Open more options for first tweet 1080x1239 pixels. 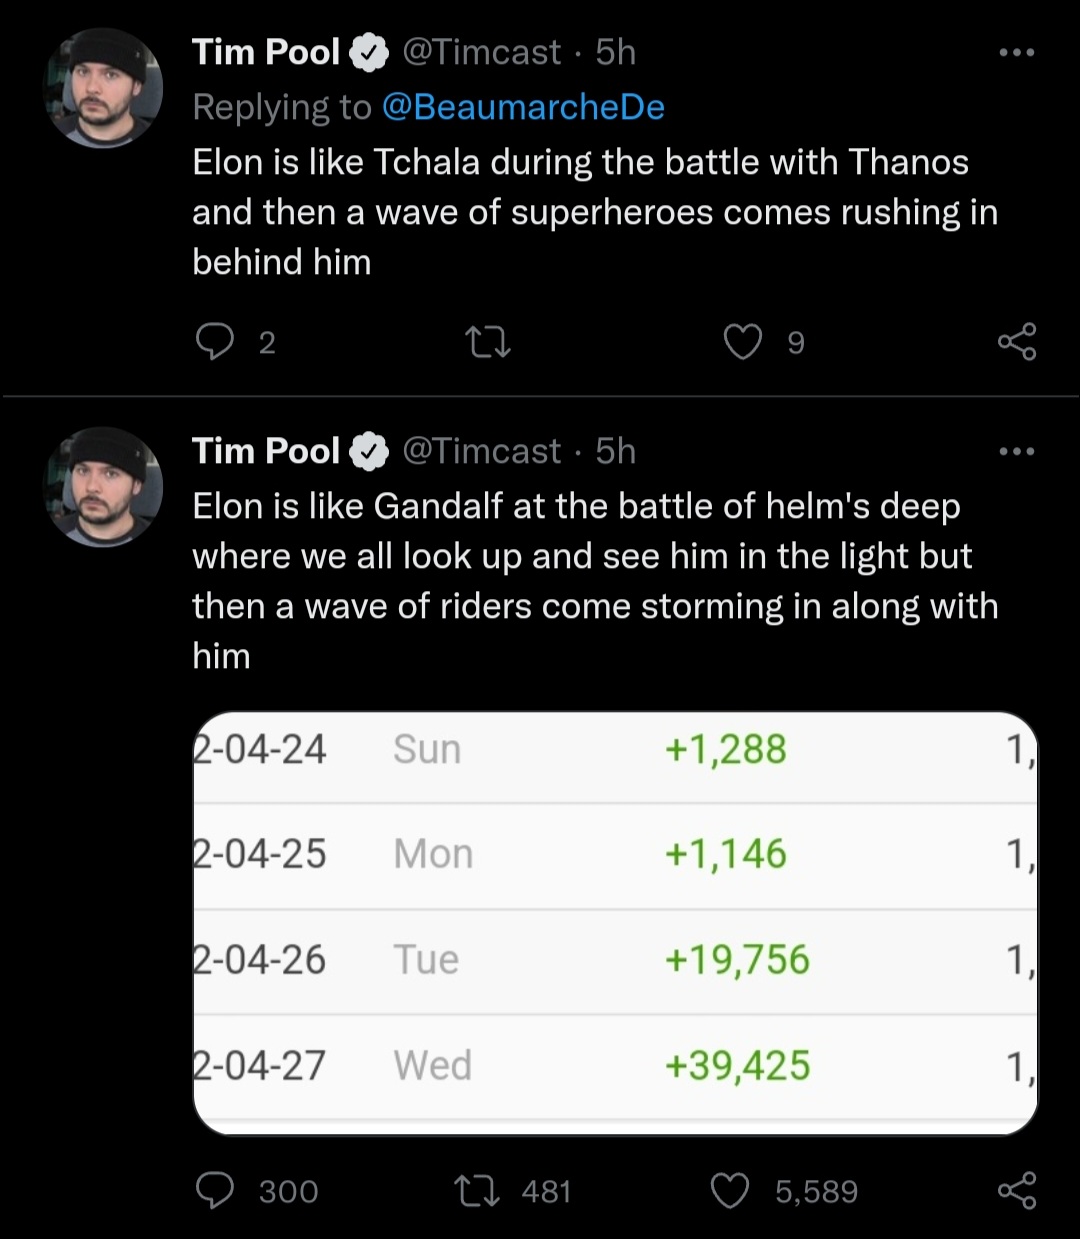click(1017, 52)
